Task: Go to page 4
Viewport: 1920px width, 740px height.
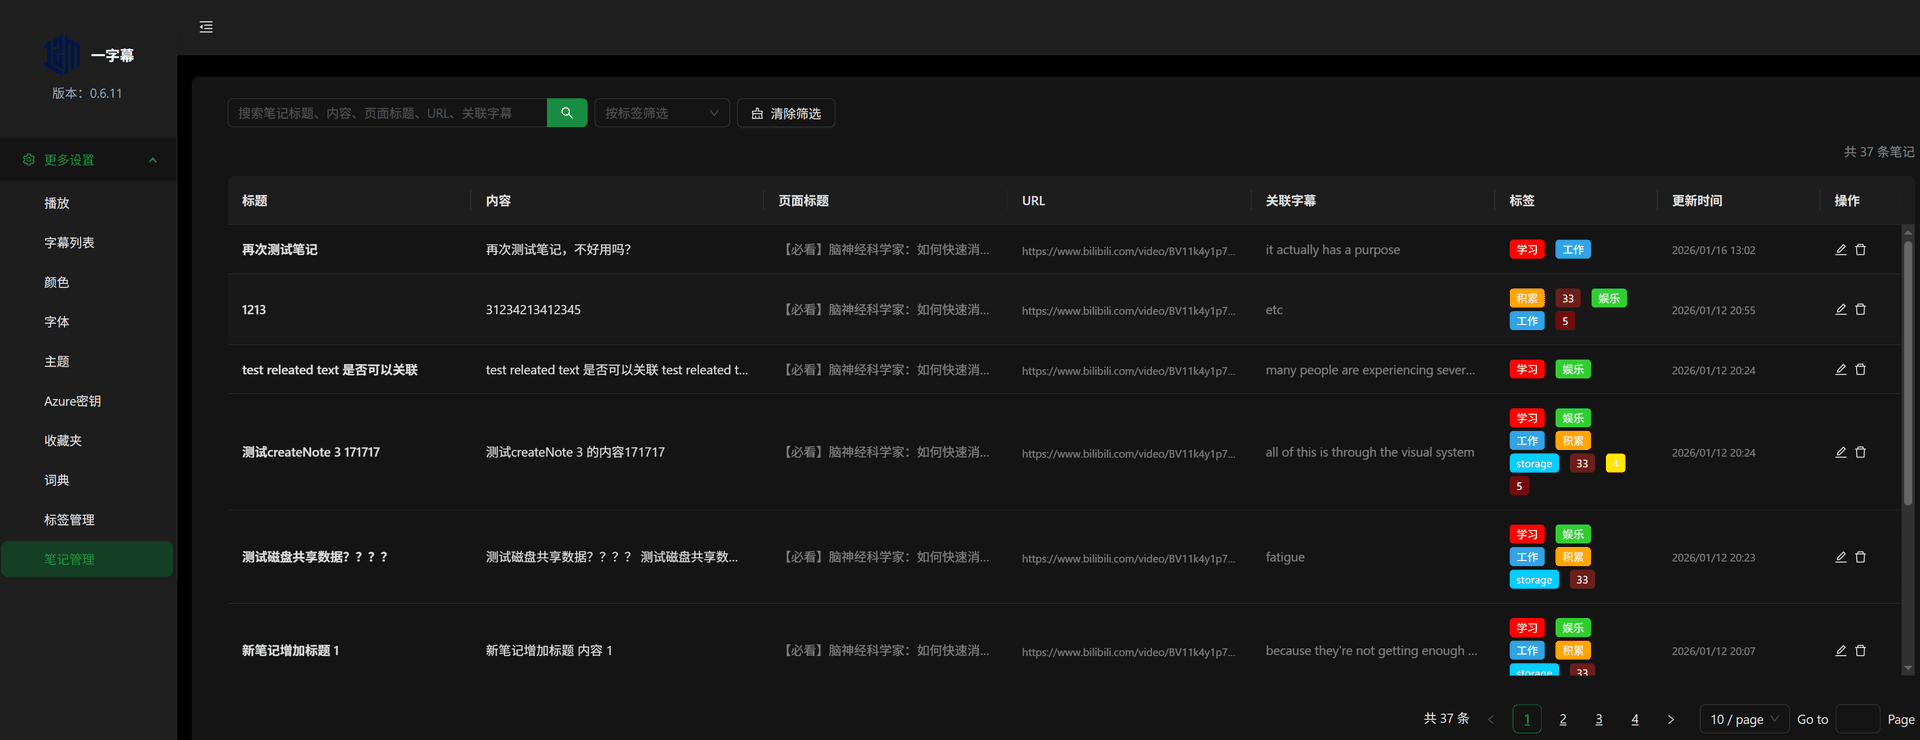Action: (1635, 719)
